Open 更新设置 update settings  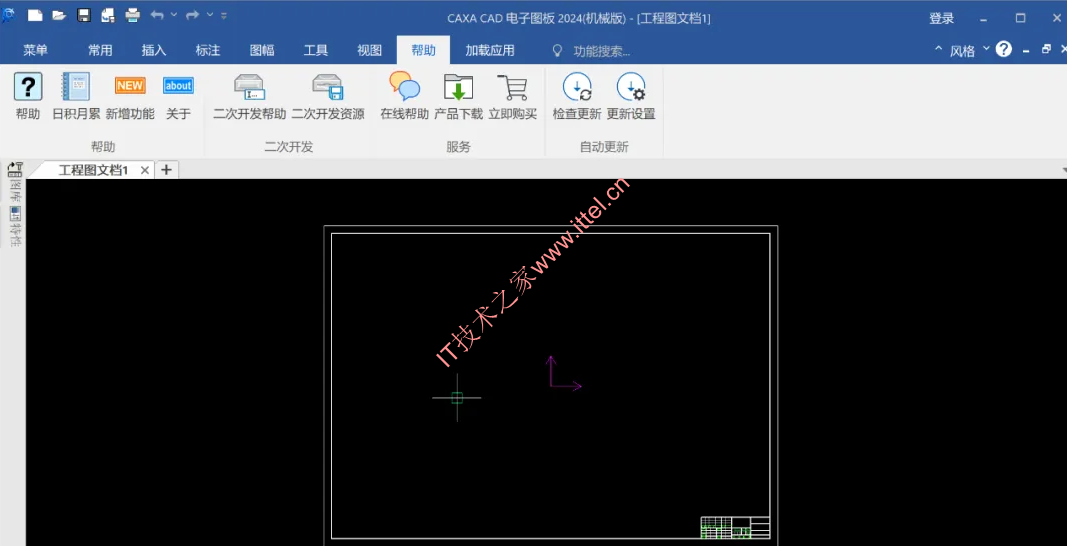[x=631, y=96]
